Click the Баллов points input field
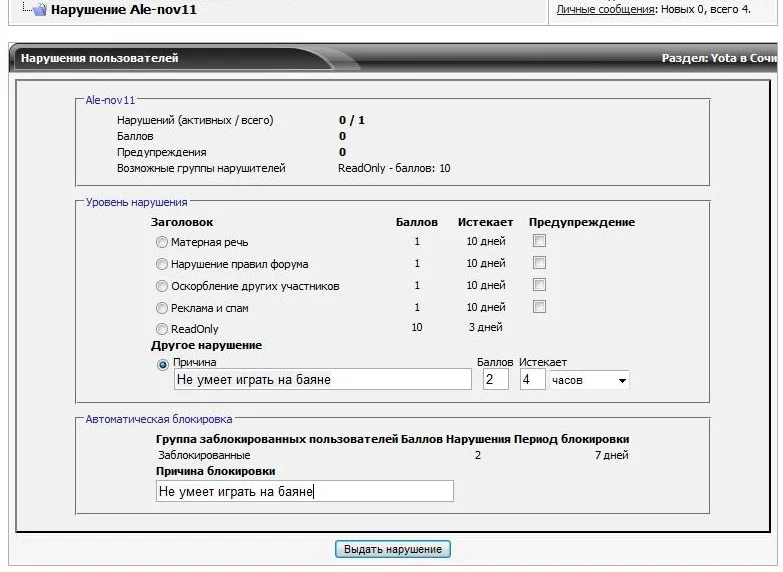783x572 pixels. click(x=495, y=380)
